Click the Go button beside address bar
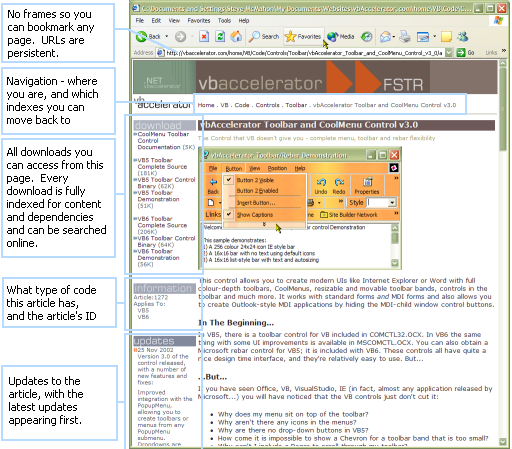This screenshot has height=449, width=512. [x=465, y=53]
